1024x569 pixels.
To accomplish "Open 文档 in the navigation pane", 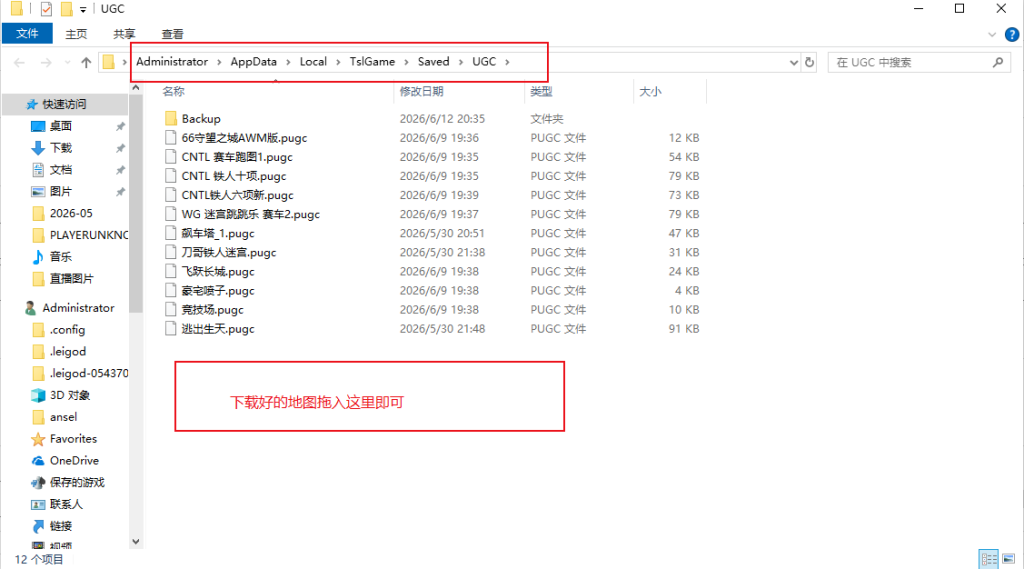I will (x=61, y=170).
